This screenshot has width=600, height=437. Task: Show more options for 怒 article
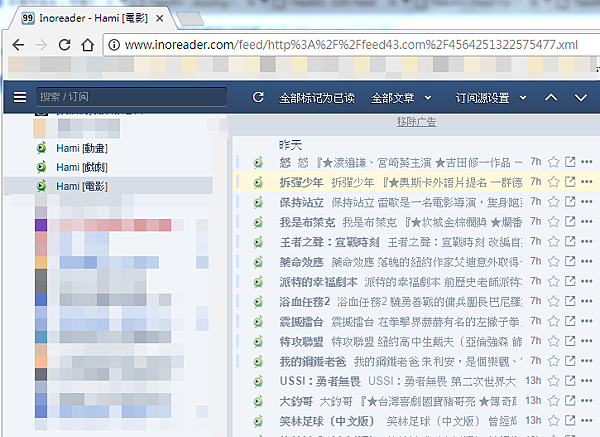click(x=587, y=162)
